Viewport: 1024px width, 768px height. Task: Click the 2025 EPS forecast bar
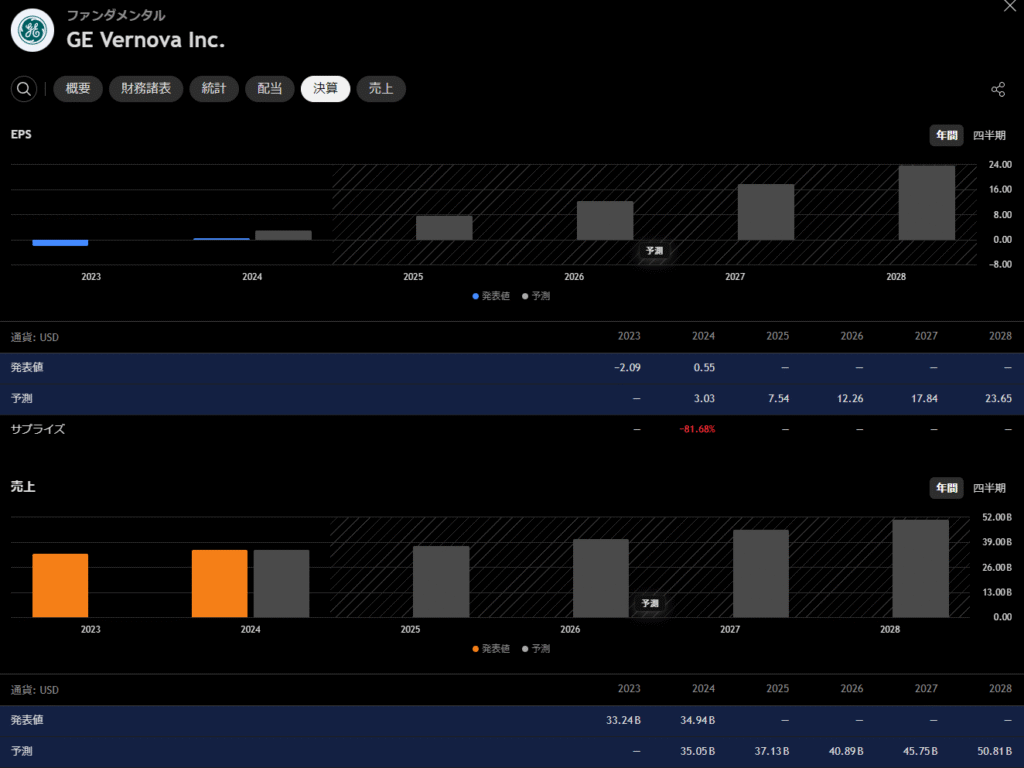click(x=444, y=228)
